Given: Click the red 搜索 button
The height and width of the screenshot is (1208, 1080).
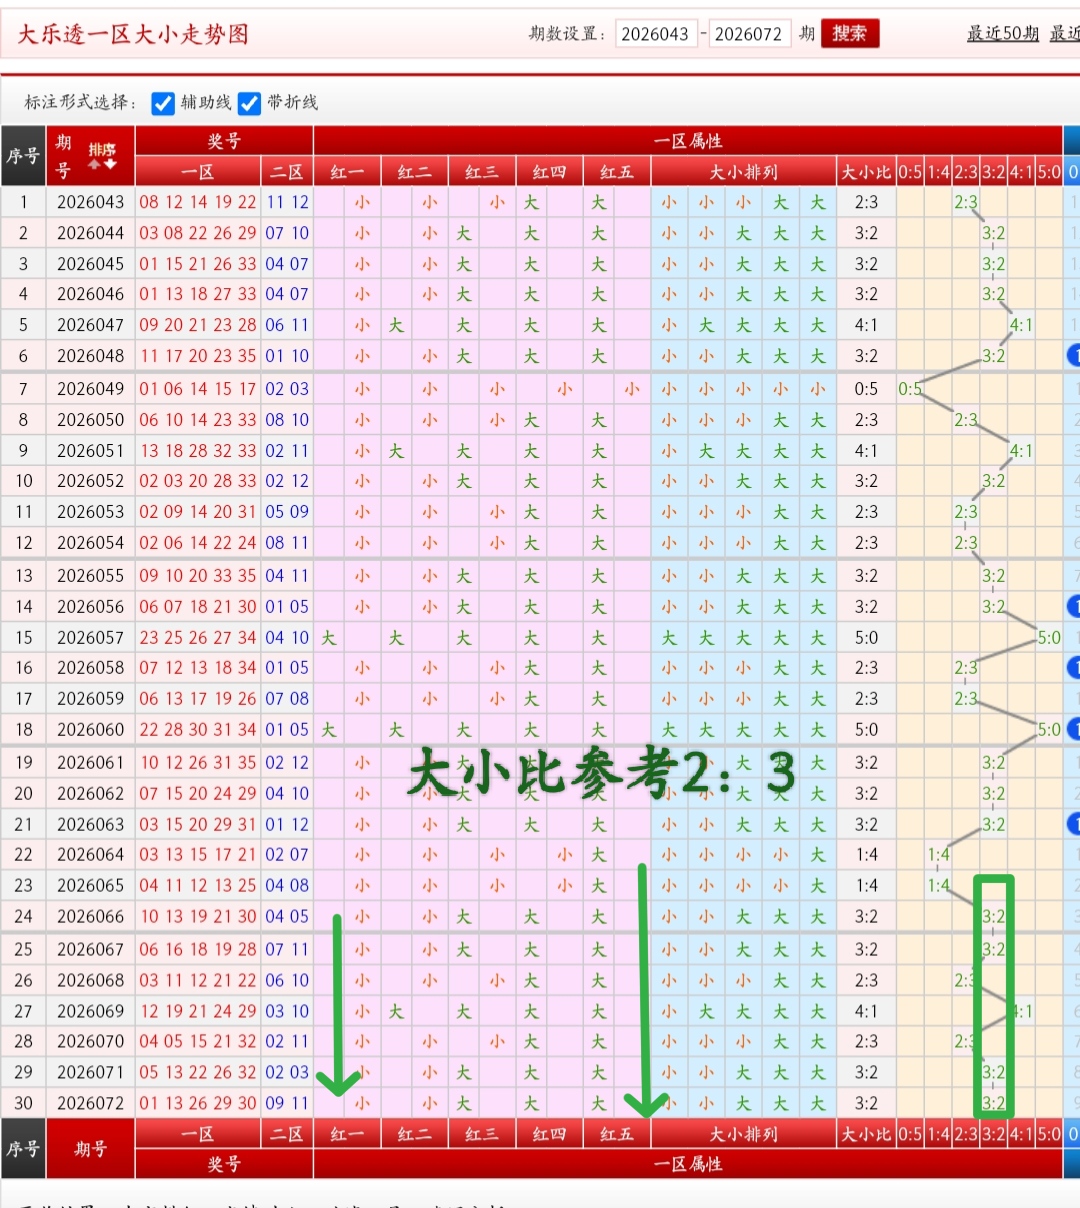Looking at the screenshot, I should (850, 34).
